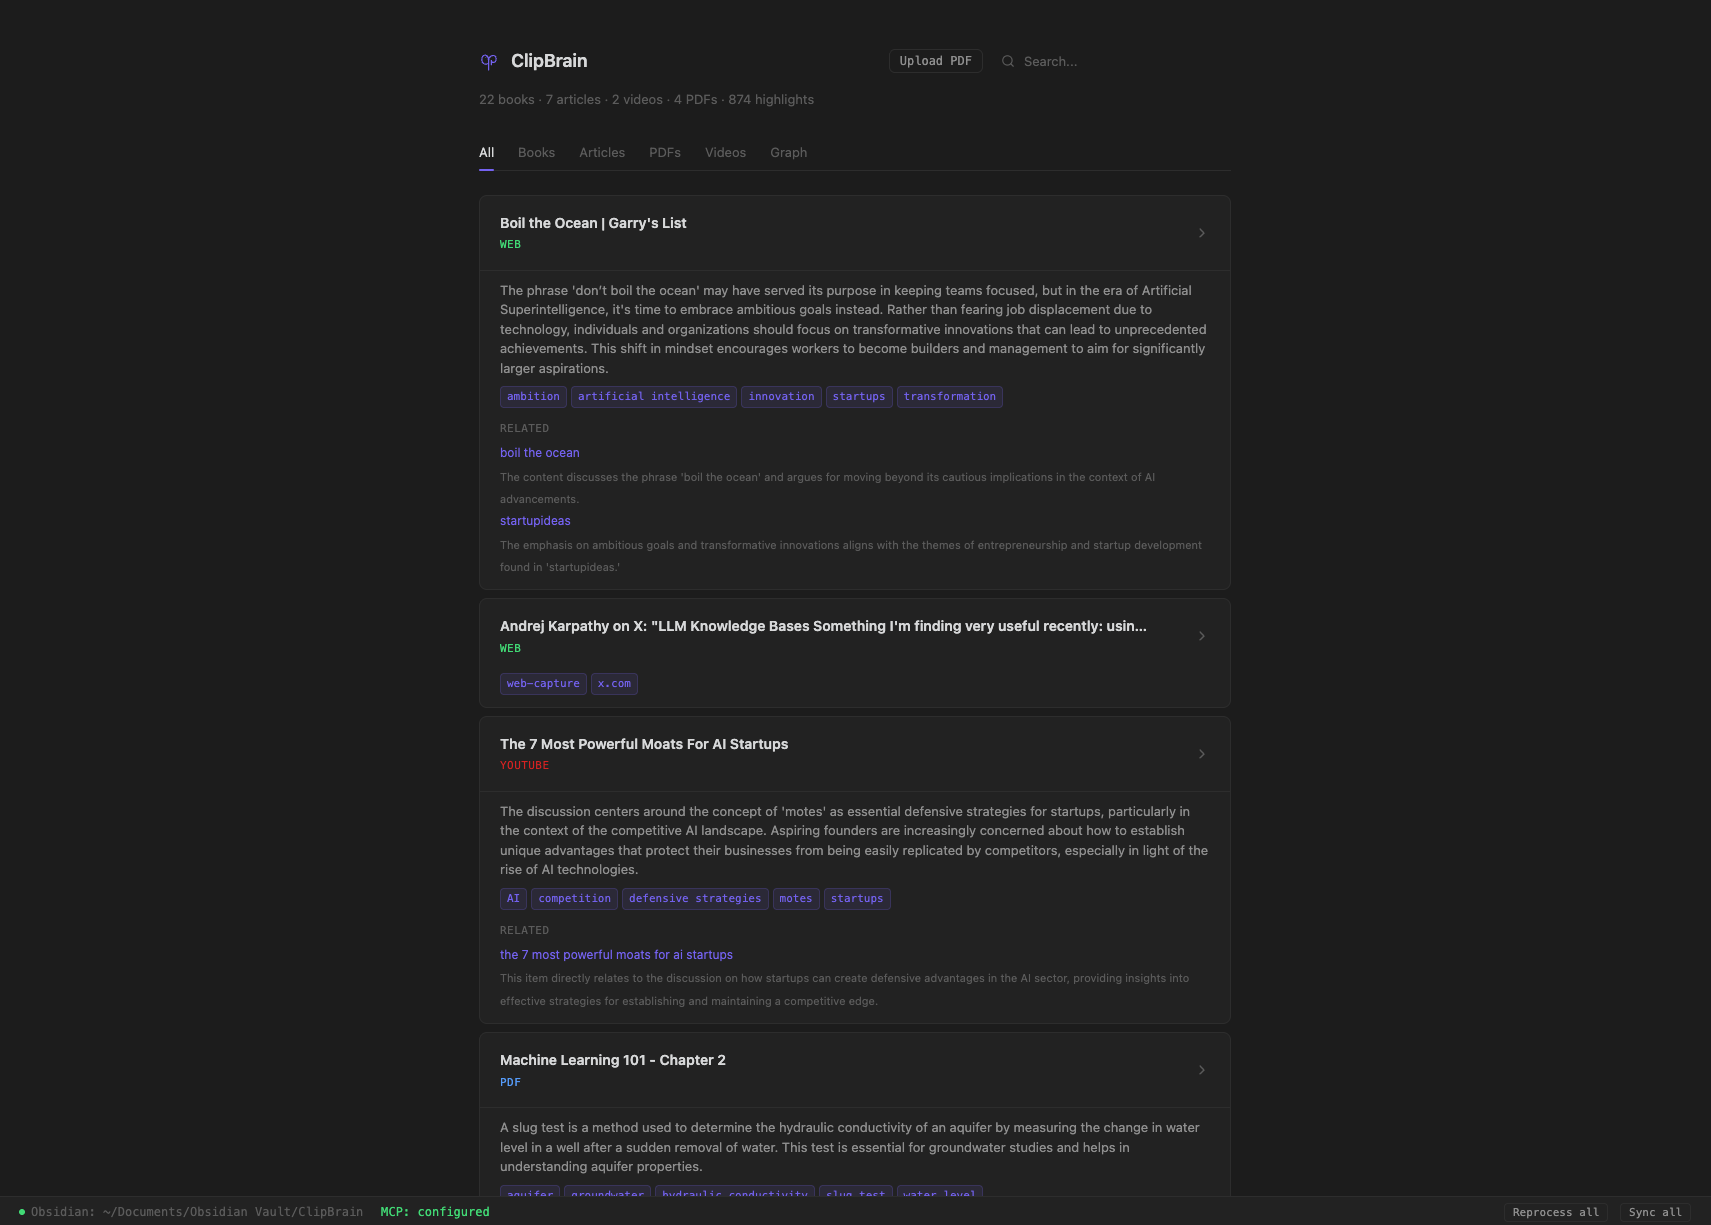1711x1225 pixels.
Task: Expand the Boil the Ocean card chevron
Action: click(x=1201, y=233)
